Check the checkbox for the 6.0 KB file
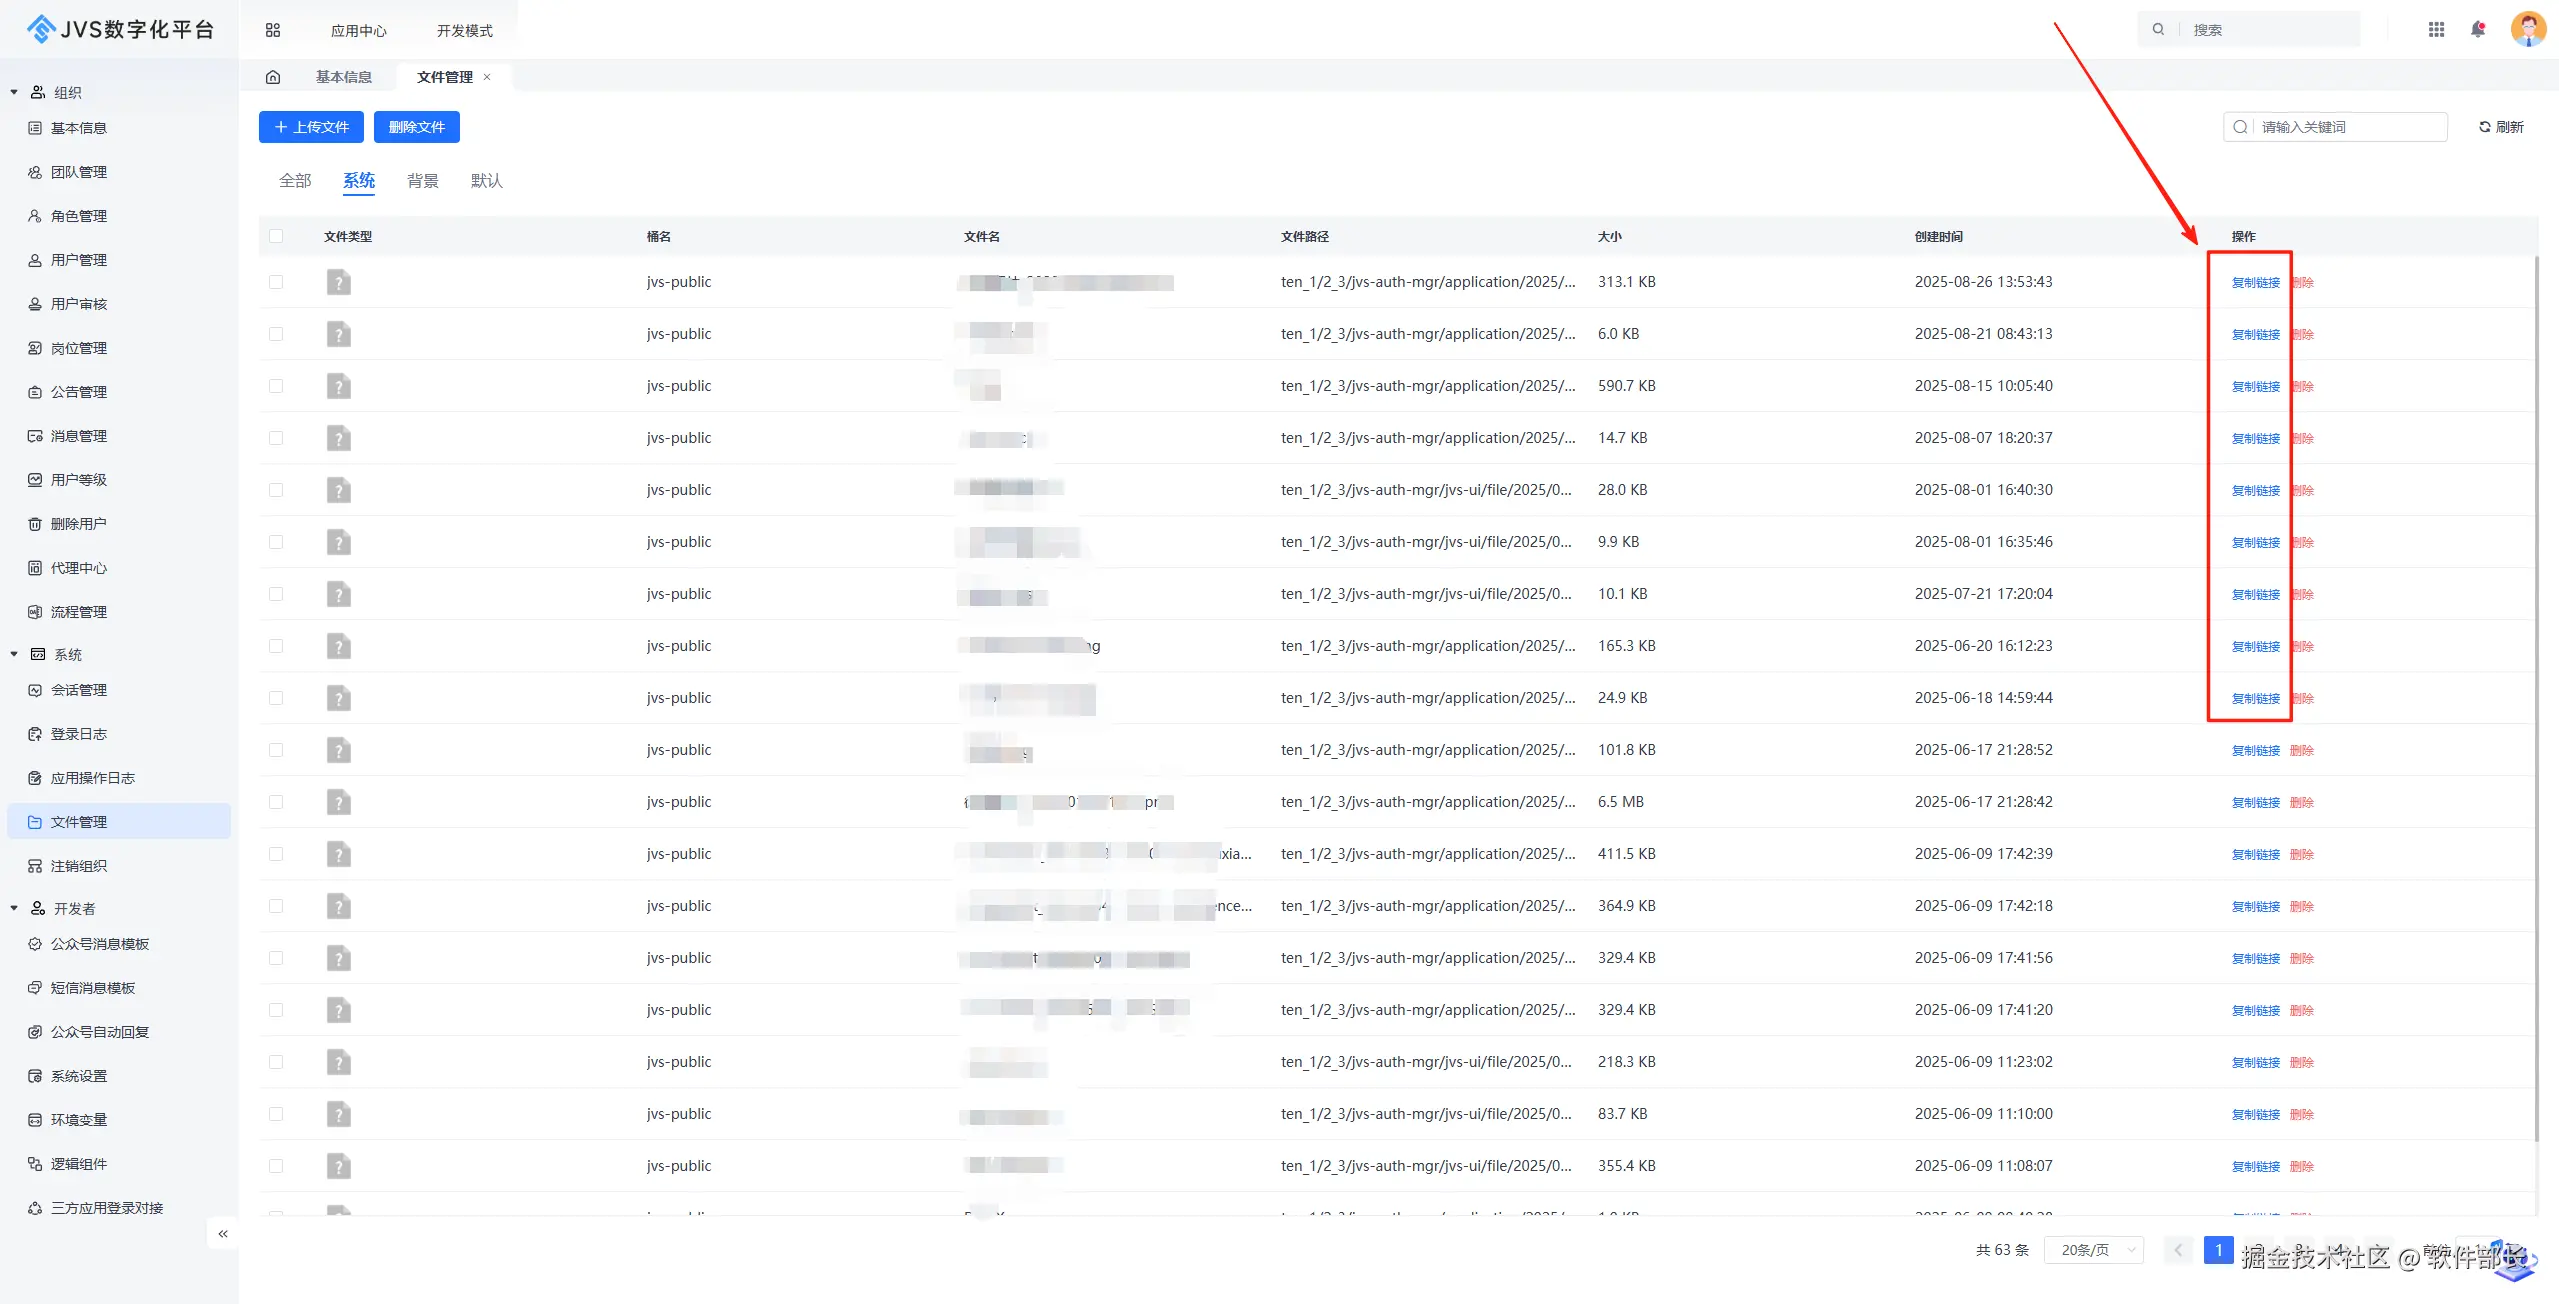The image size is (2559, 1304). 276,334
